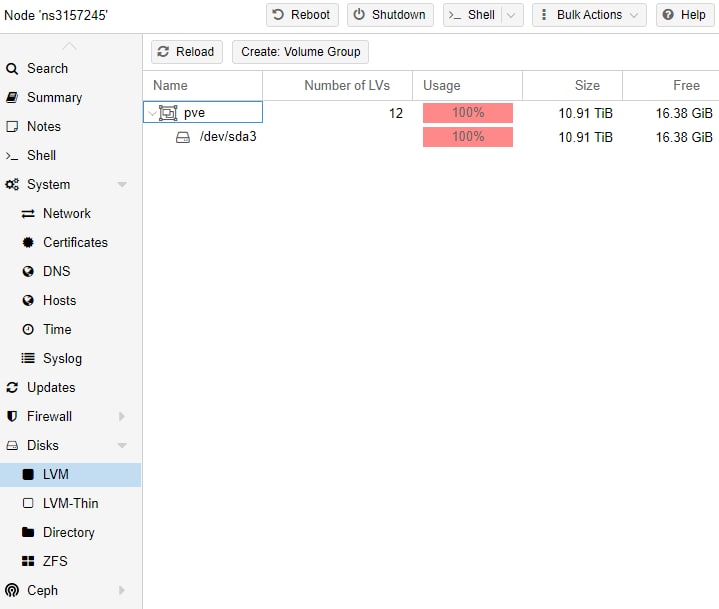
Task: Click the sidebar scroll-up chevron
Action: click(70, 46)
